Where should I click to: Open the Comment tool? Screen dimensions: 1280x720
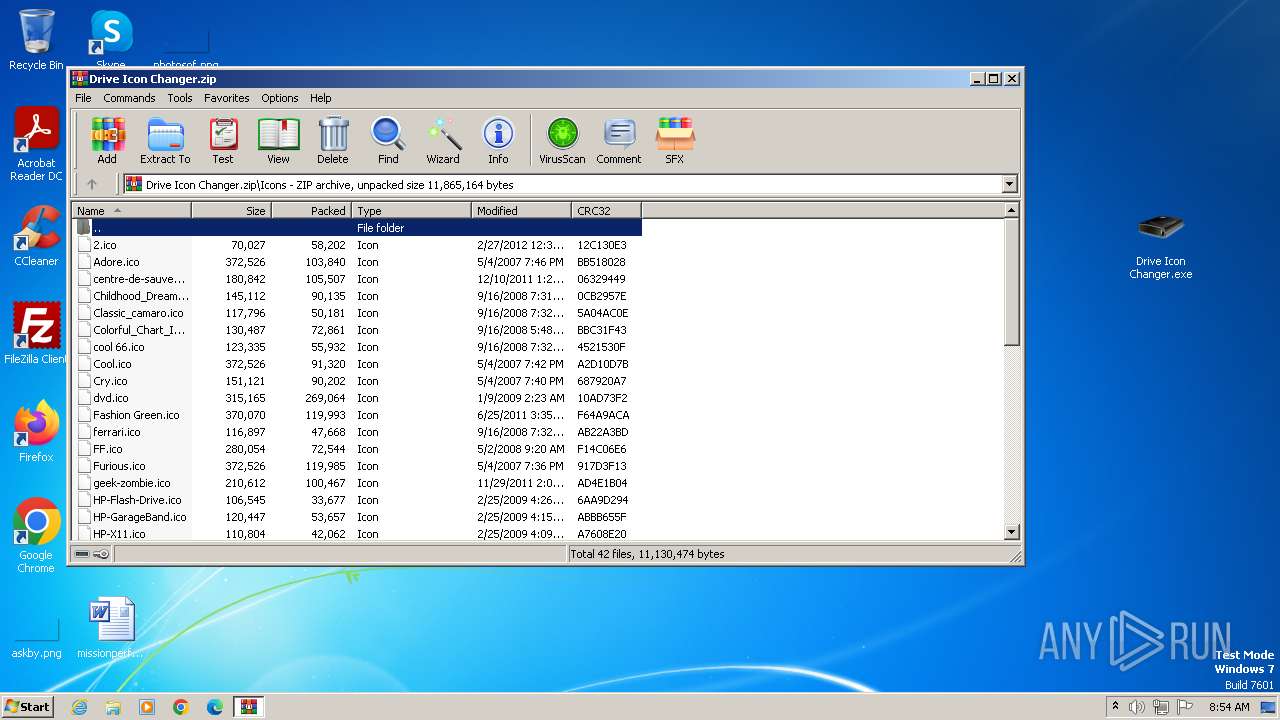point(619,140)
